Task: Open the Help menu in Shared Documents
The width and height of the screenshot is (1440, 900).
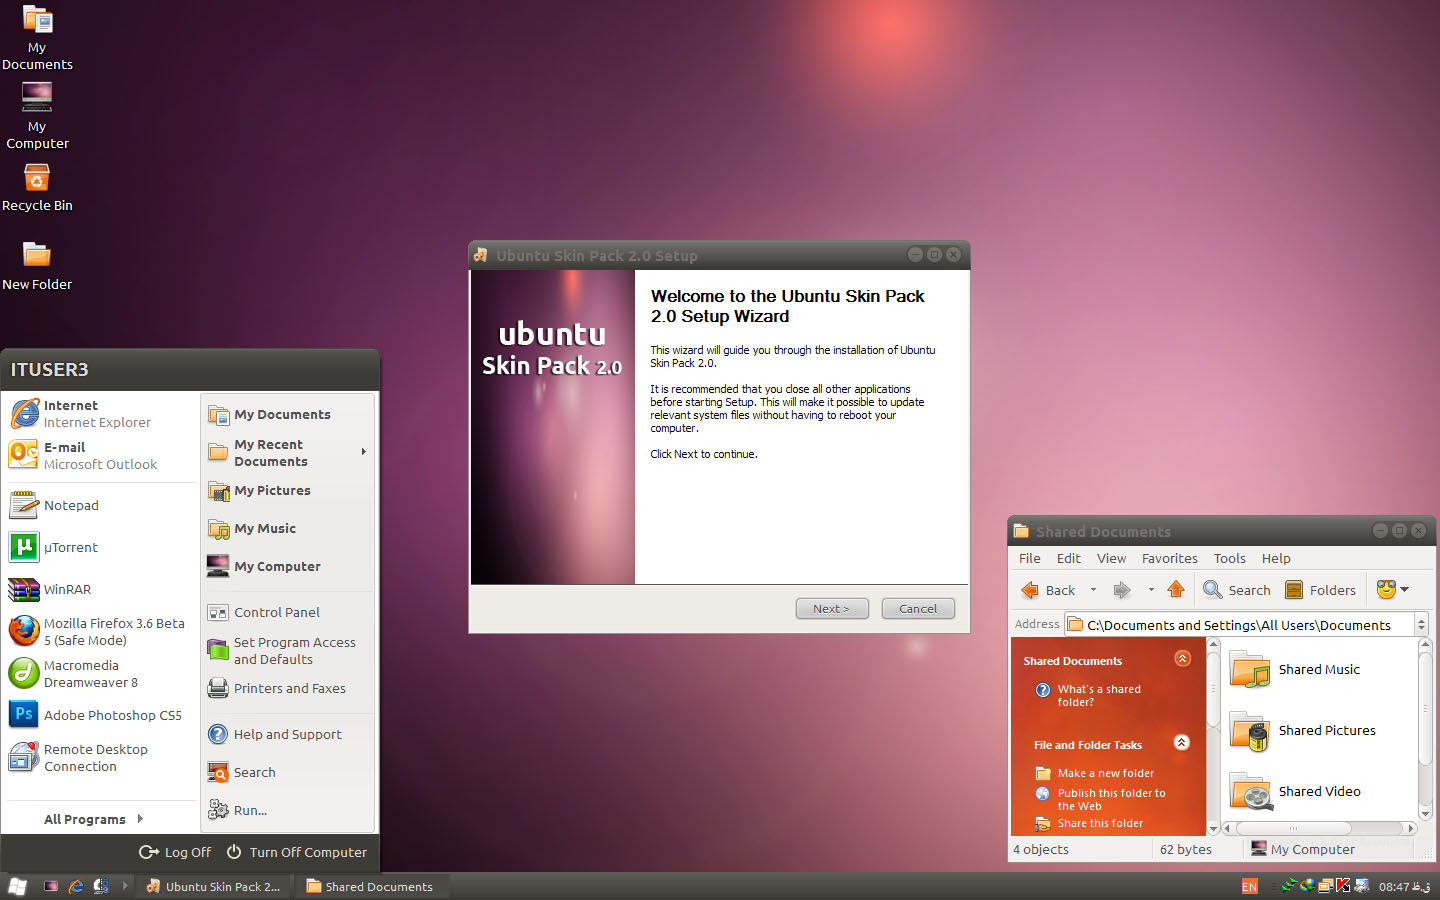Action: tap(1275, 558)
